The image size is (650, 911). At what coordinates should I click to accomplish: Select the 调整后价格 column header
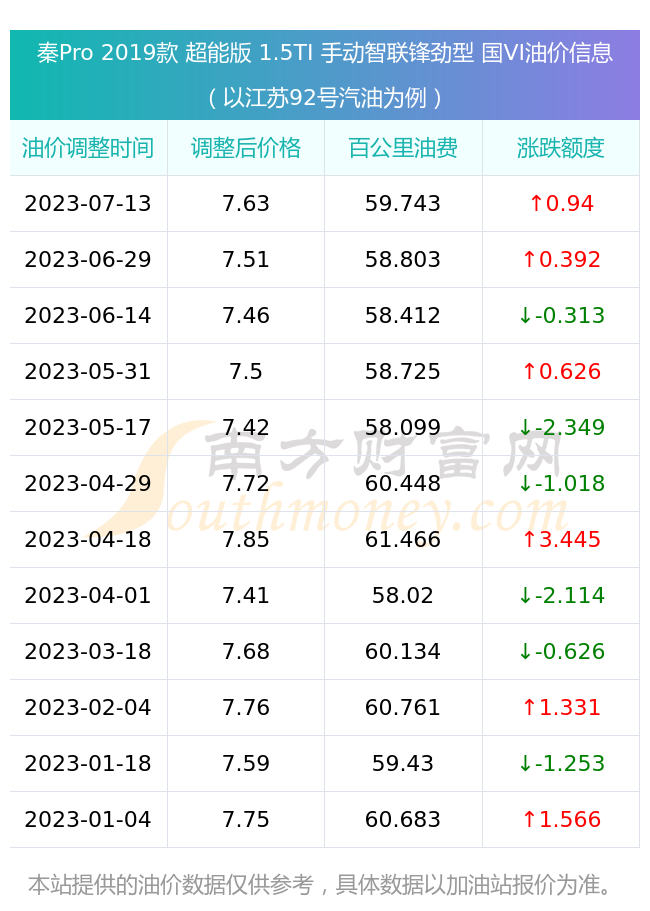[246, 148]
